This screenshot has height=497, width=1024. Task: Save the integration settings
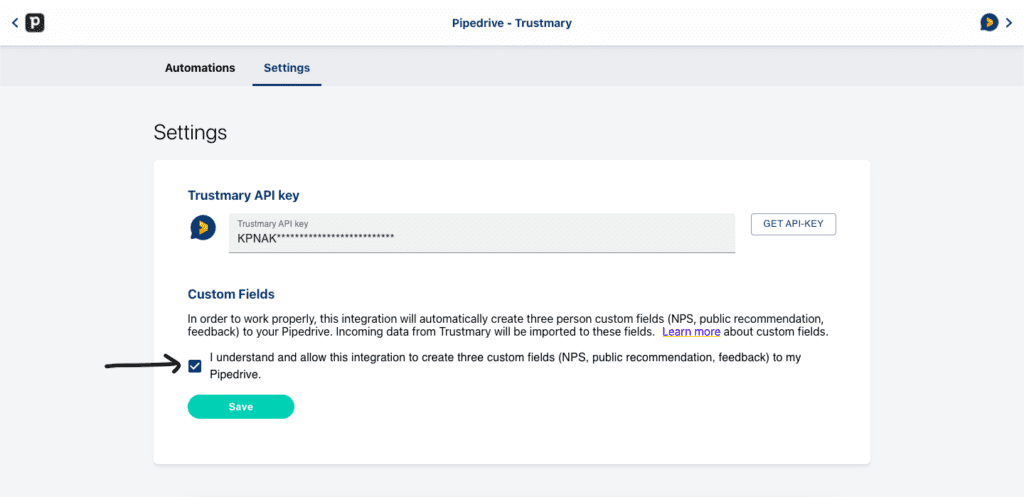[x=241, y=406]
